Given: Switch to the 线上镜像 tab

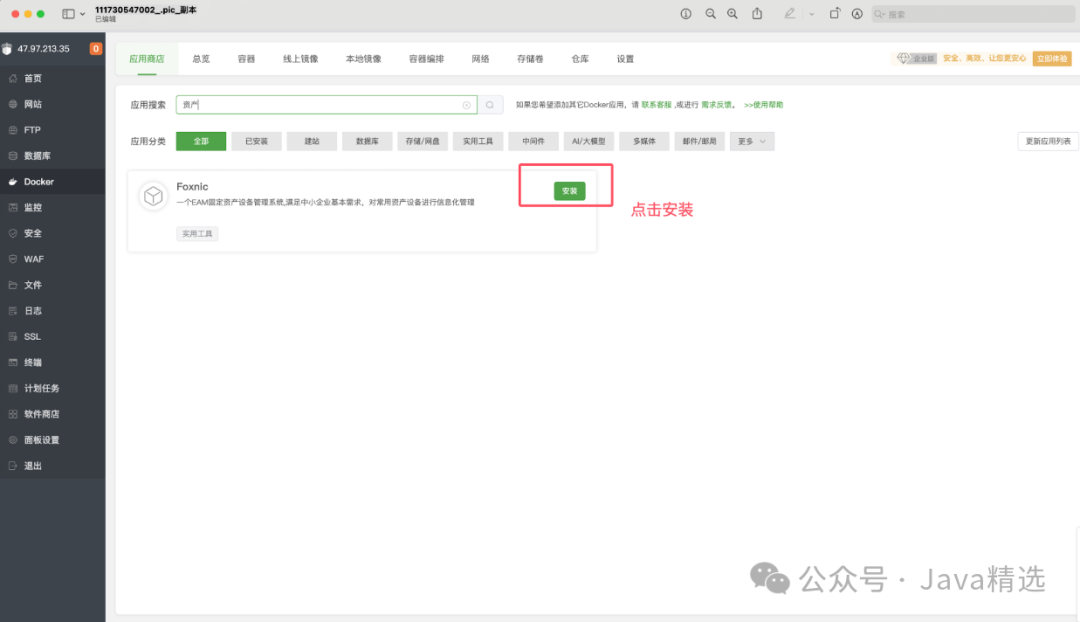Looking at the screenshot, I should 300,59.
